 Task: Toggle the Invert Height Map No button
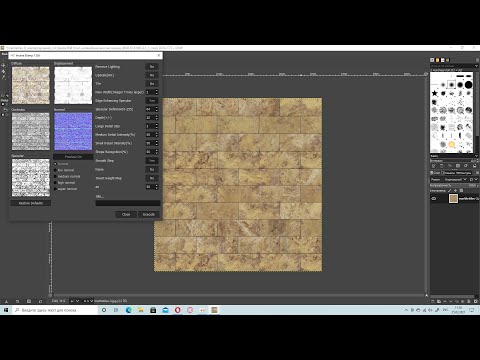tap(152, 178)
